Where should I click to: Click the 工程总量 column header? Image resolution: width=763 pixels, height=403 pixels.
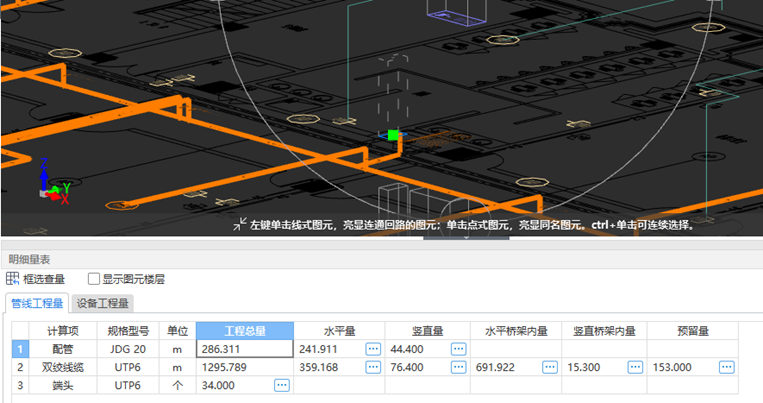244,331
